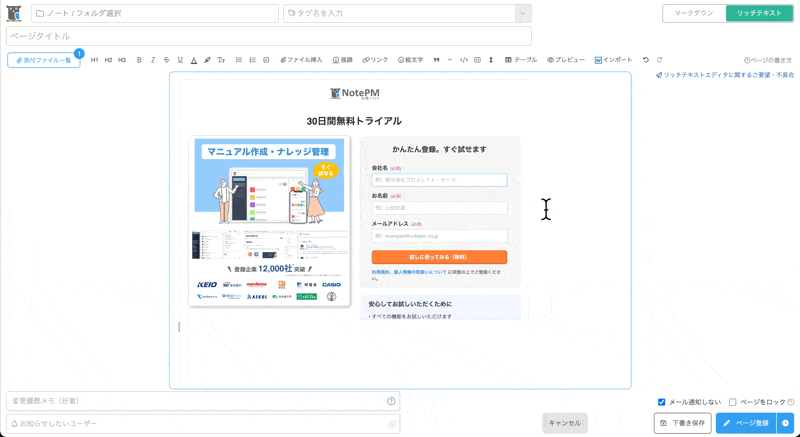The width and height of the screenshot is (800, 437).
Task: Insert a code block
Action: [x=464, y=60]
